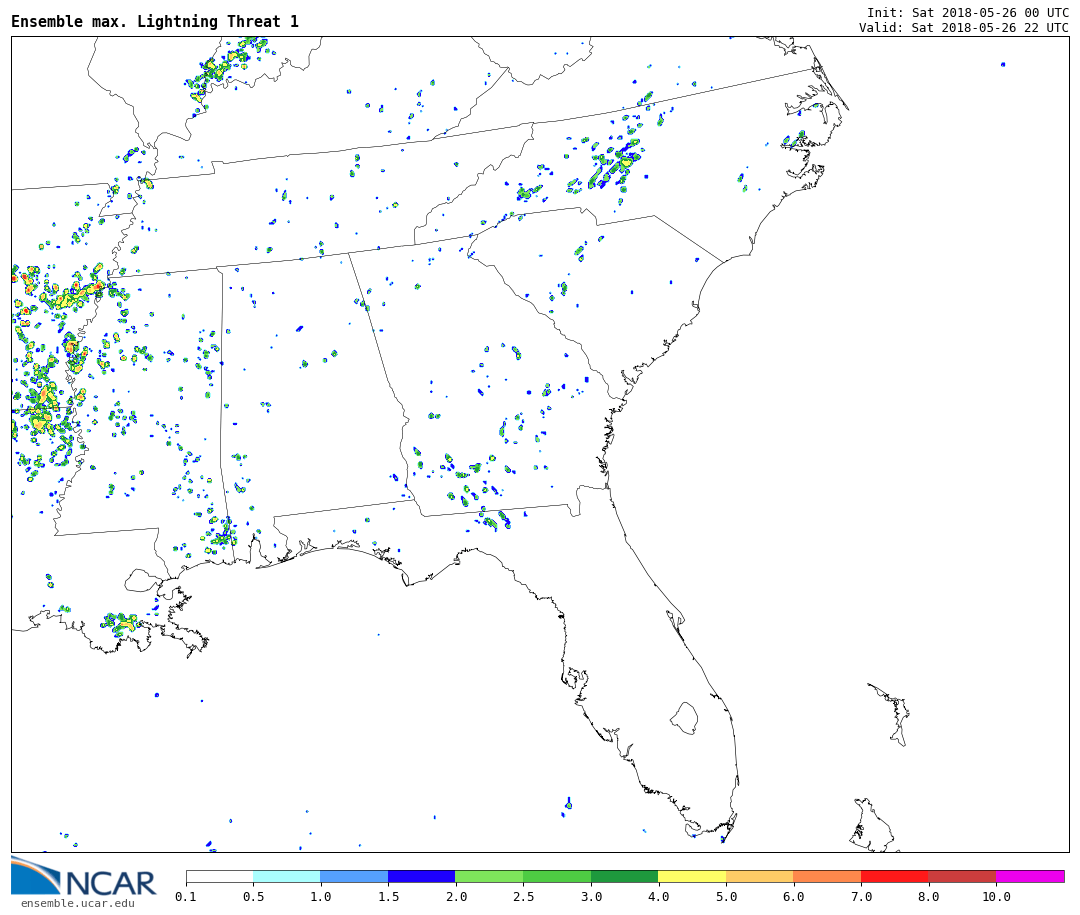
Task: Click the 1.5 colorbar label
Action: pyautogui.click(x=388, y=896)
